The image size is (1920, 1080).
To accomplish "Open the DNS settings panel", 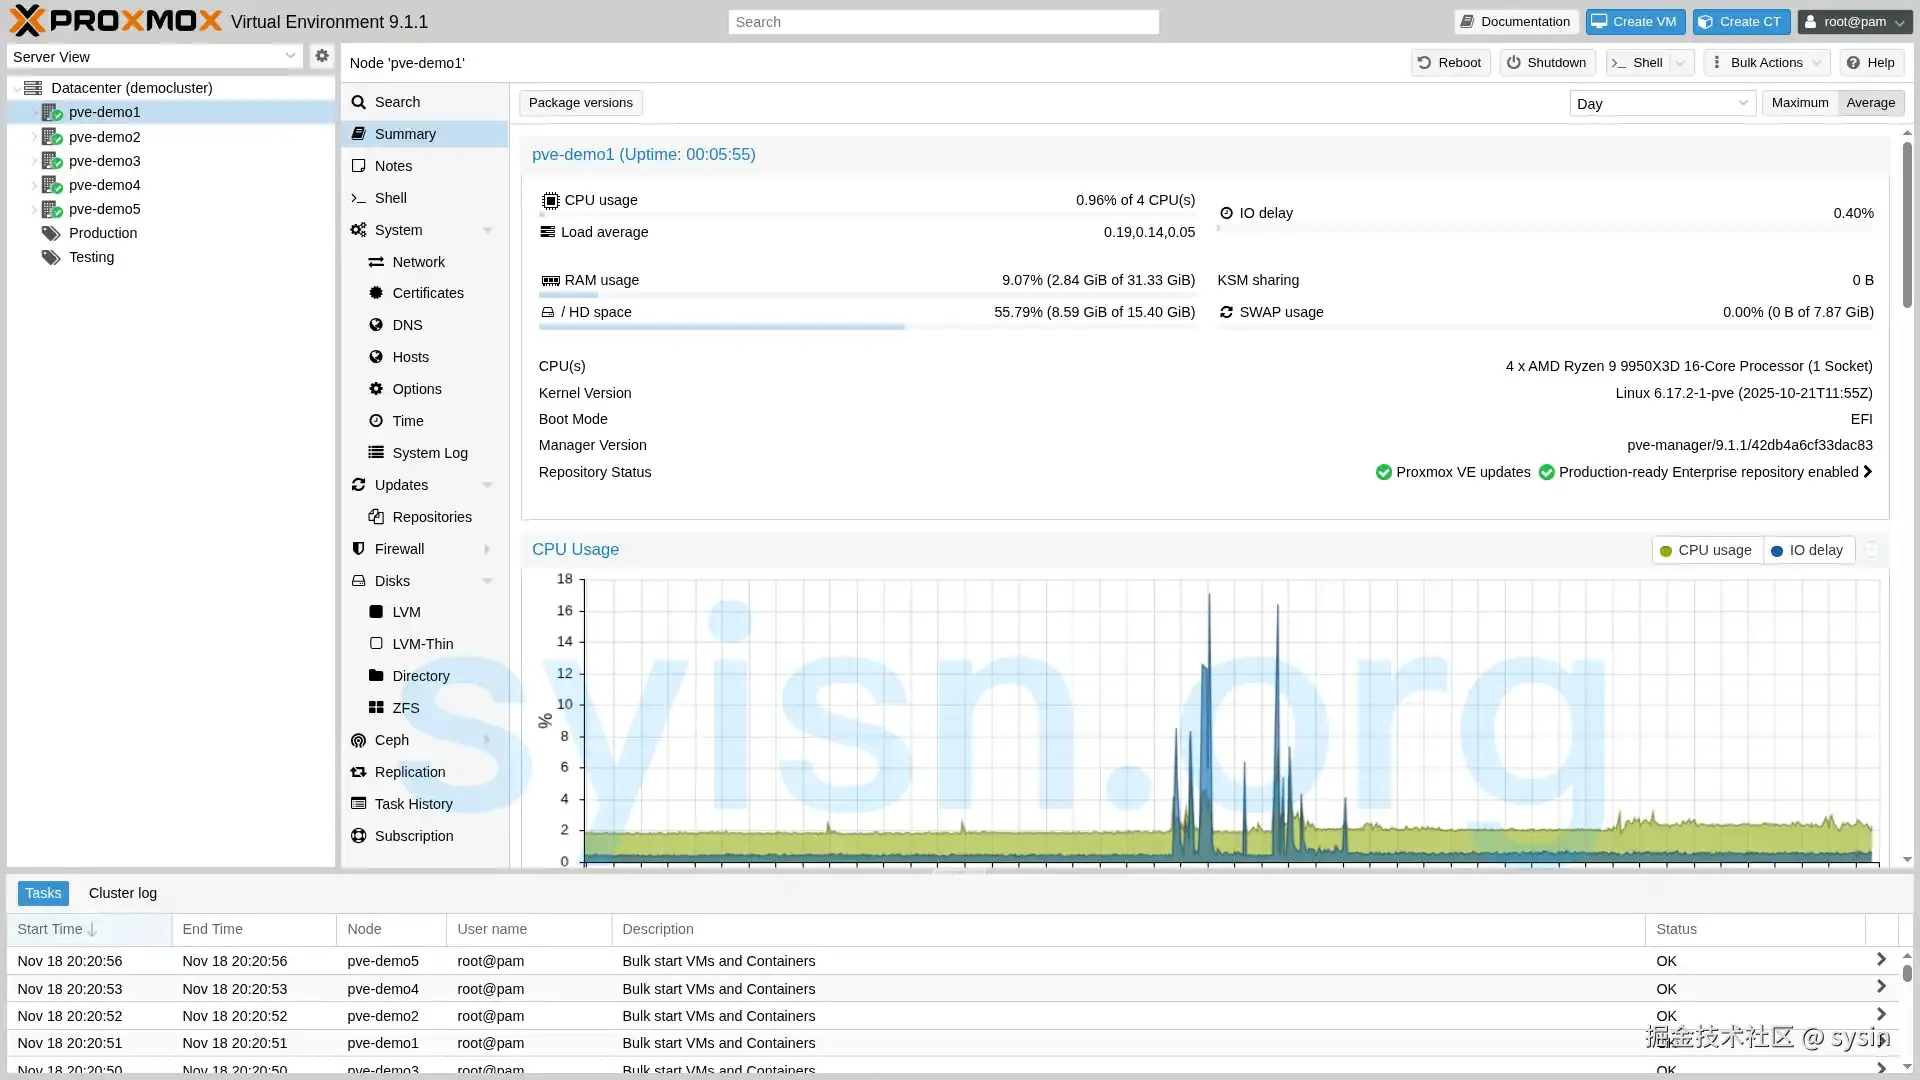I will coord(406,324).
